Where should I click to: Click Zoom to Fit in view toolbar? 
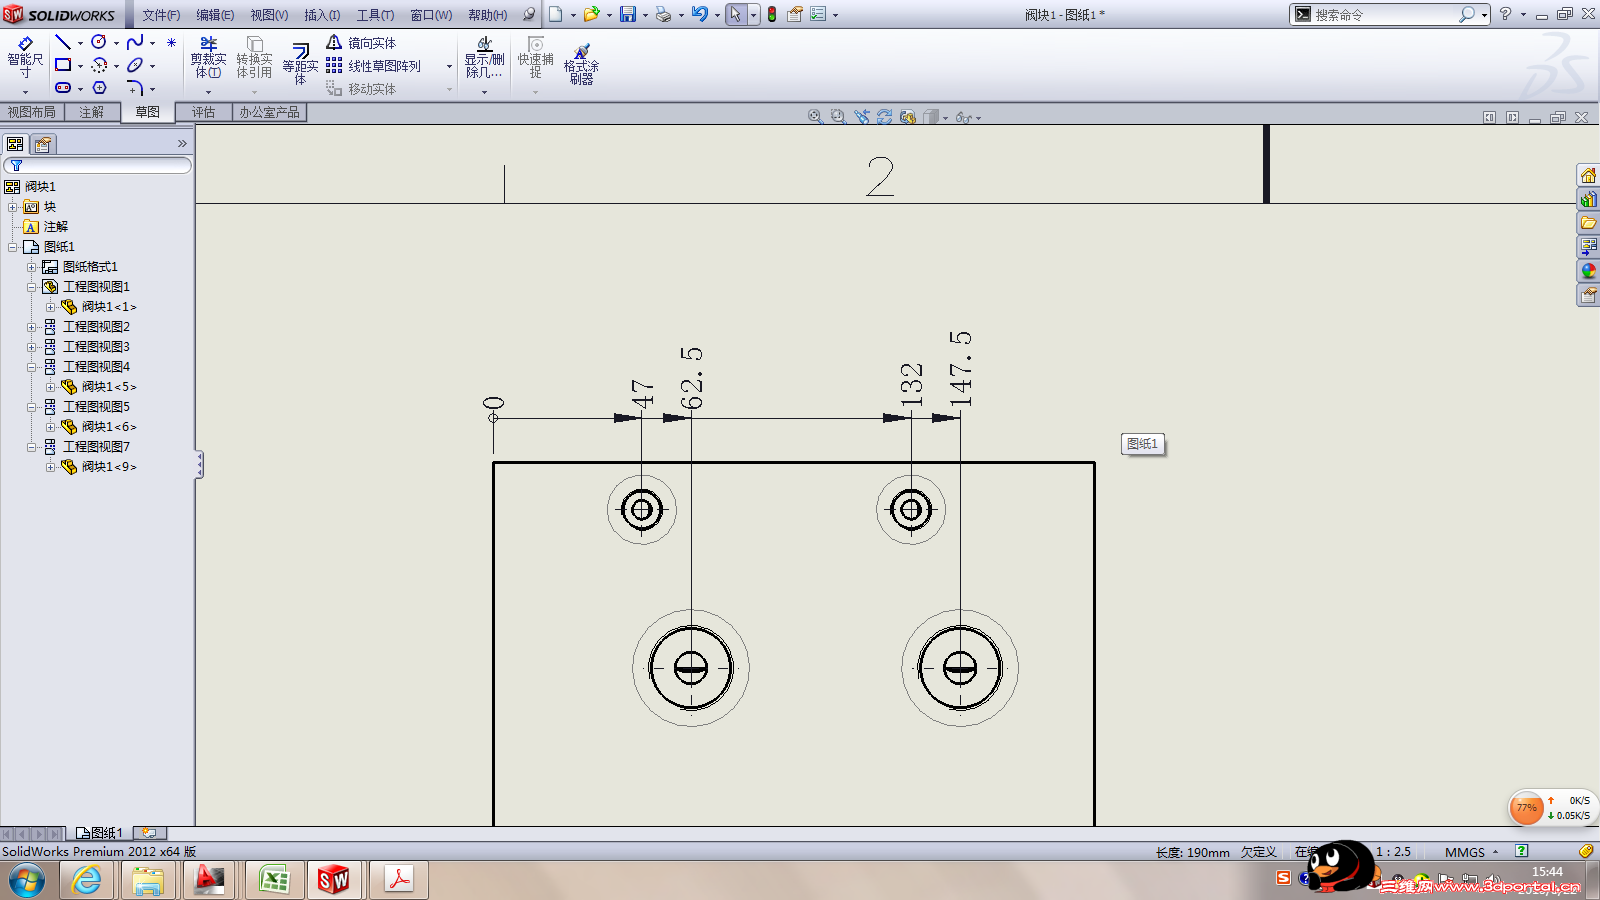click(x=815, y=117)
